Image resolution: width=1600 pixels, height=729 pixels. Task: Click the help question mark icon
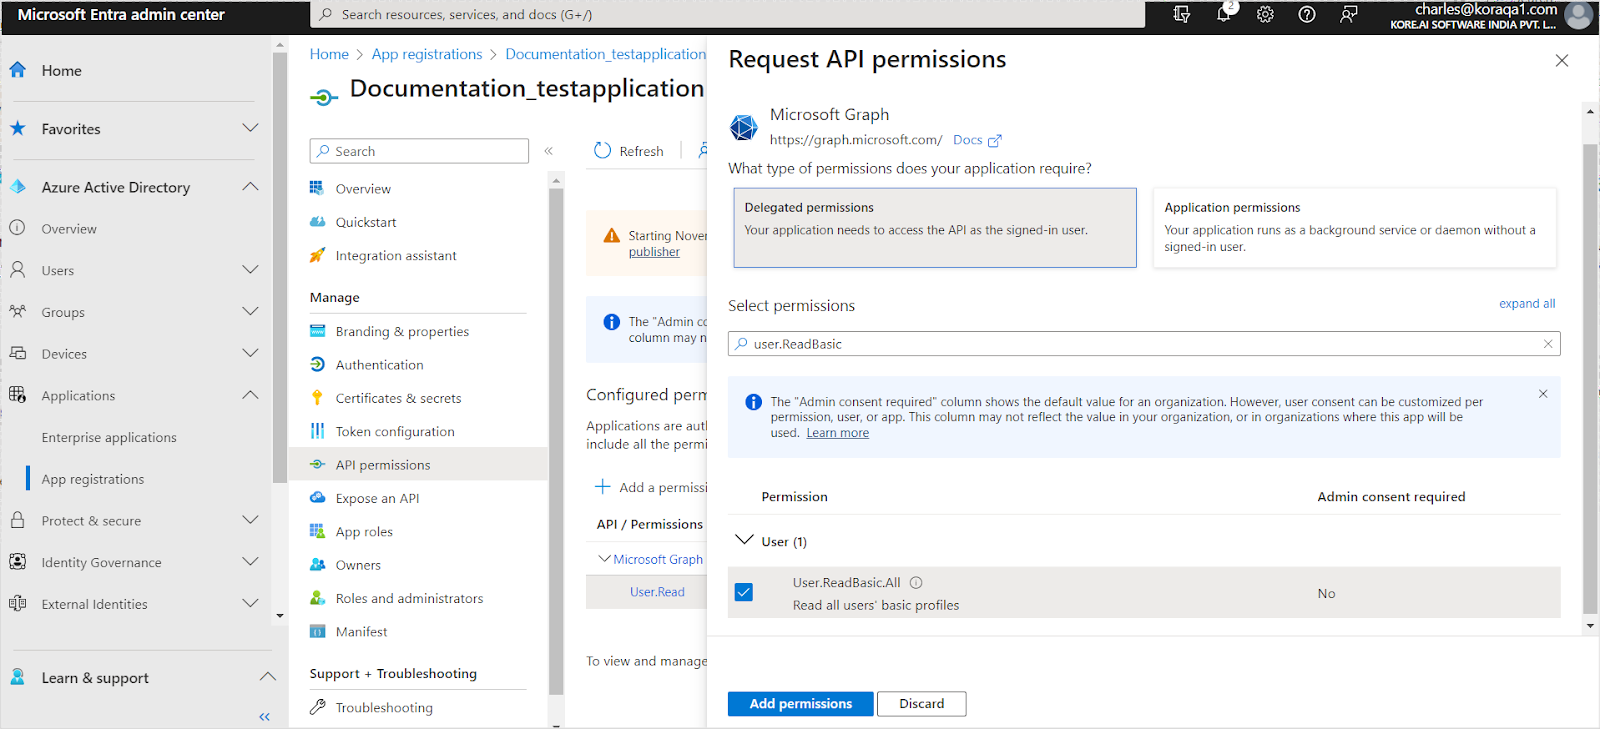(1307, 14)
